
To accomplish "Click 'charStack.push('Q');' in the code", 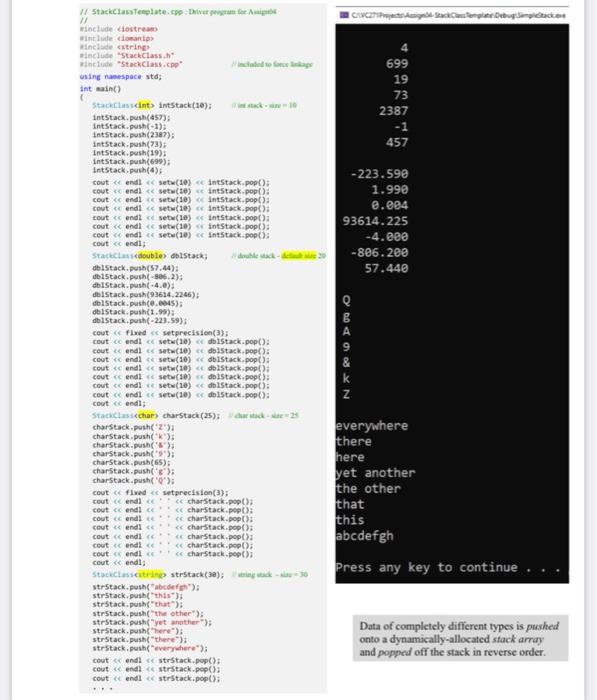I will coord(134,480).
